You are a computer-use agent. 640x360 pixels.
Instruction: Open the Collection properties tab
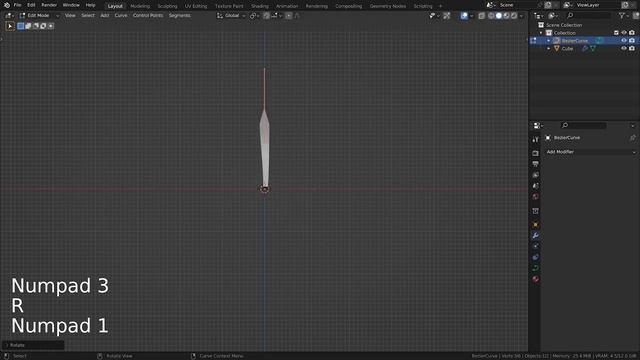[x=536, y=211]
